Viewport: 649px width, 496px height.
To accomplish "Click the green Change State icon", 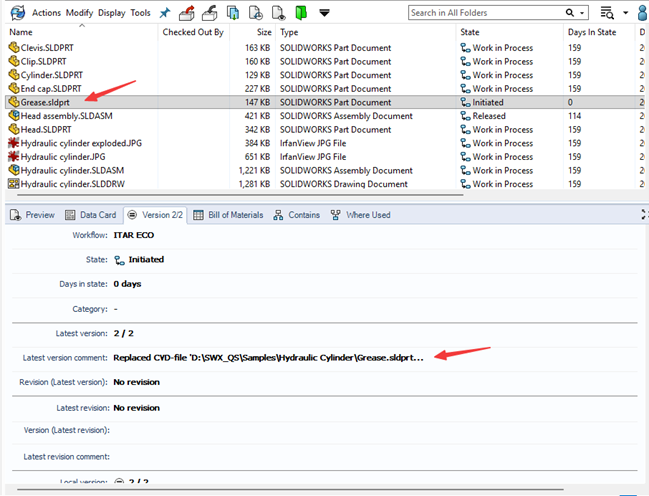I will point(301,13).
